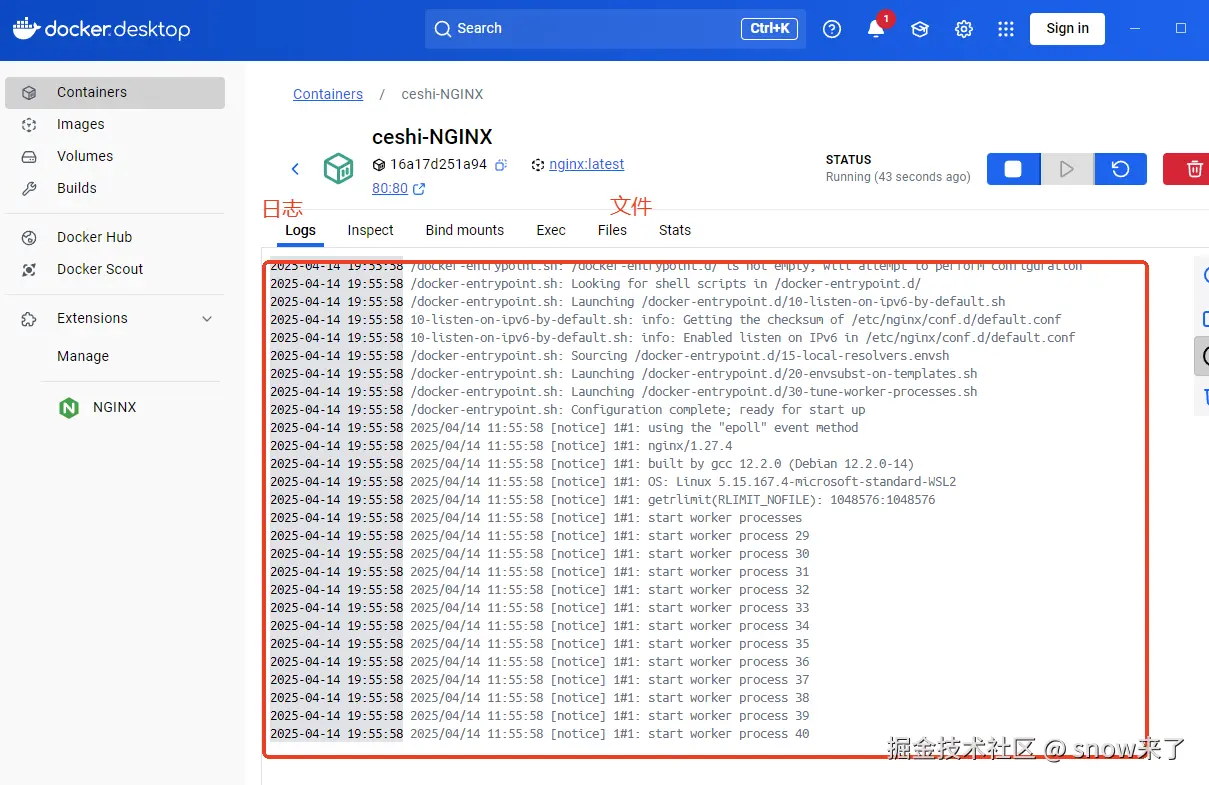Click the NGINX extension logo
1209x785 pixels.
pyautogui.click(x=69, y=407)
